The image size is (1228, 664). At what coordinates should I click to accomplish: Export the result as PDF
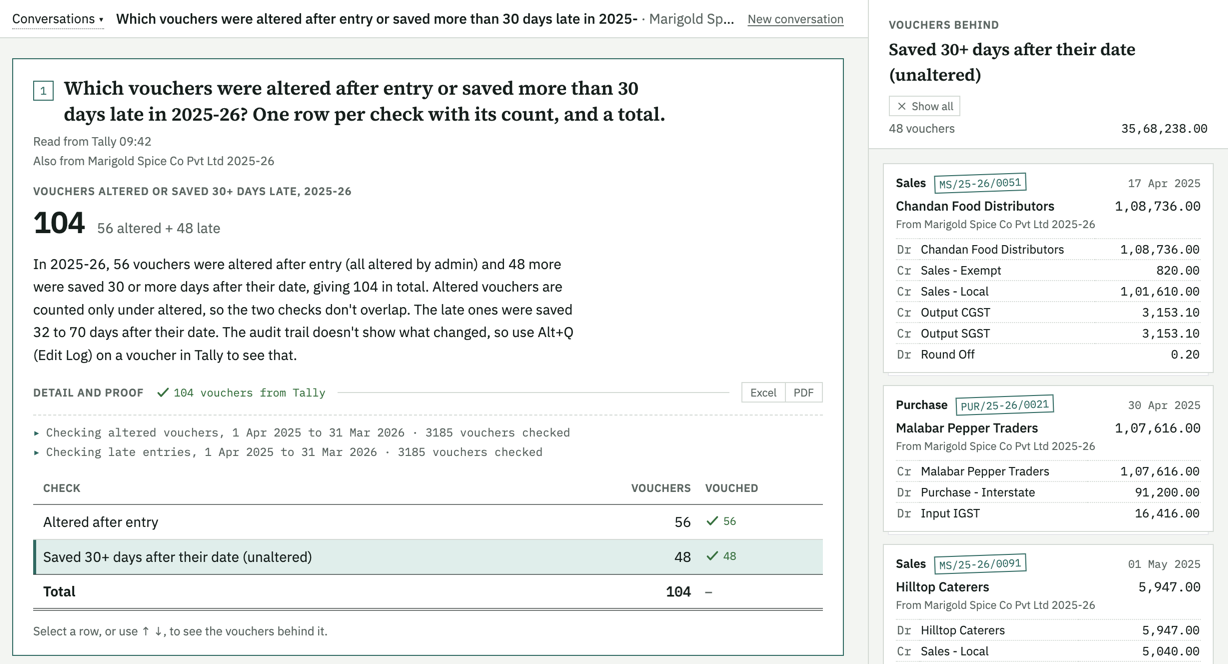[803, 392]
